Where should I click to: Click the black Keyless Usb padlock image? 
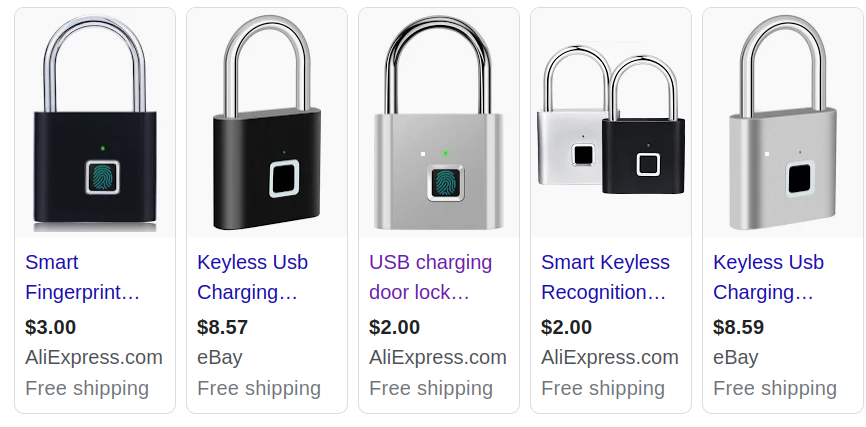pyautogui.click(x=267, y=123)
